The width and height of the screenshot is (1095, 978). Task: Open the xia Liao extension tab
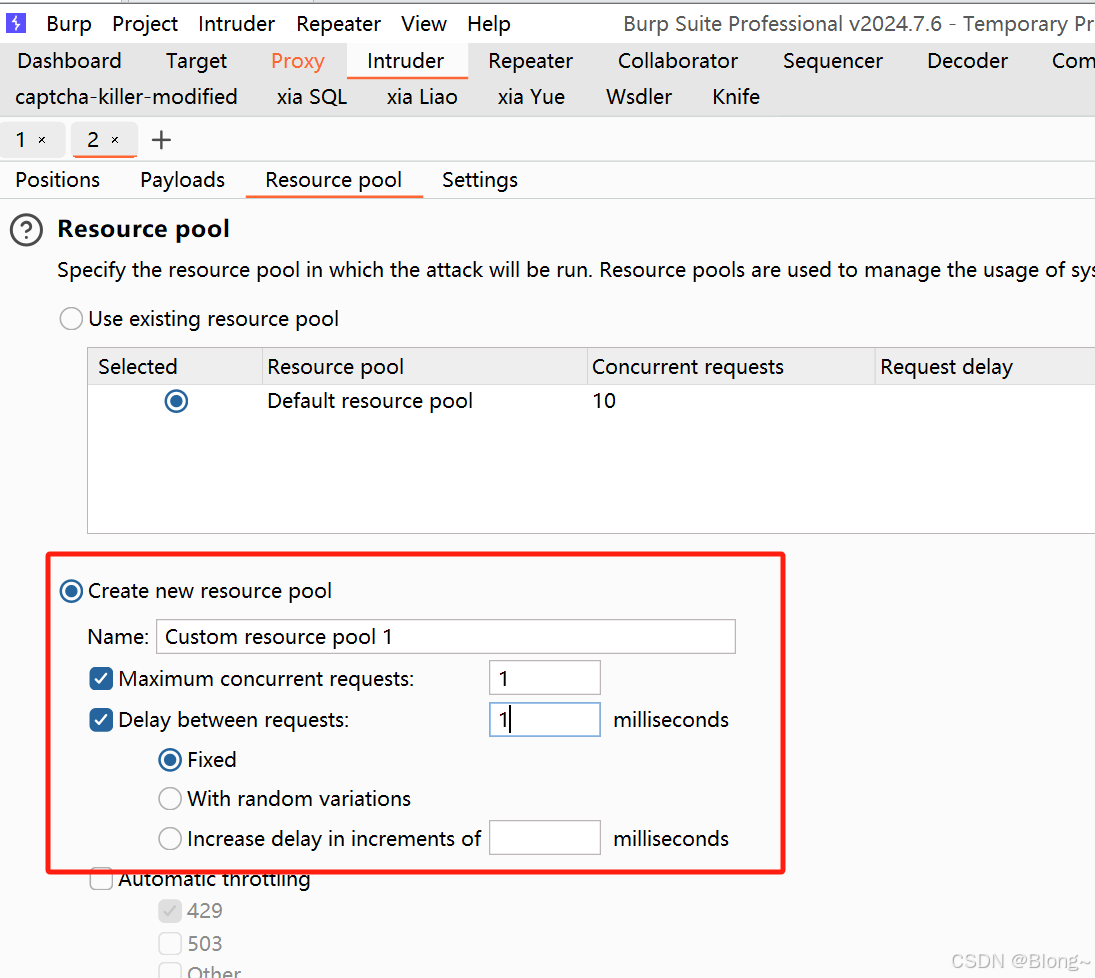422,96
